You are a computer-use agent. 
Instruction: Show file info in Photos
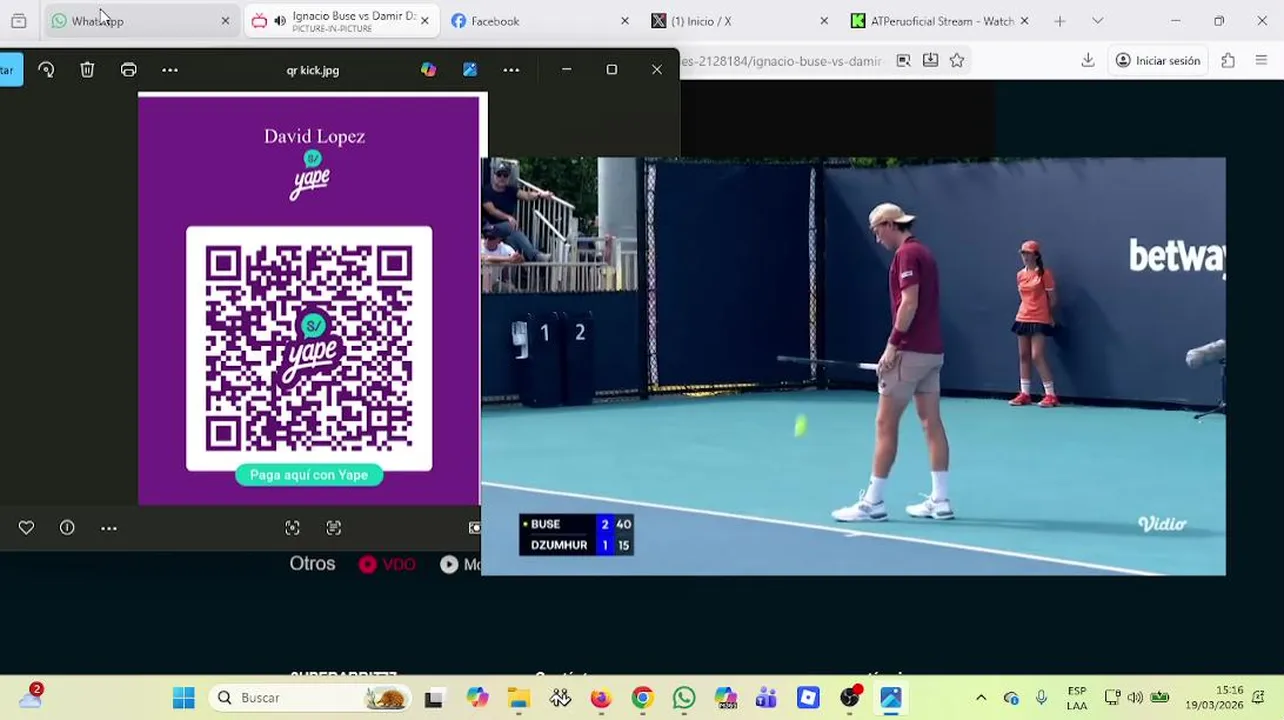coord(67,528)
